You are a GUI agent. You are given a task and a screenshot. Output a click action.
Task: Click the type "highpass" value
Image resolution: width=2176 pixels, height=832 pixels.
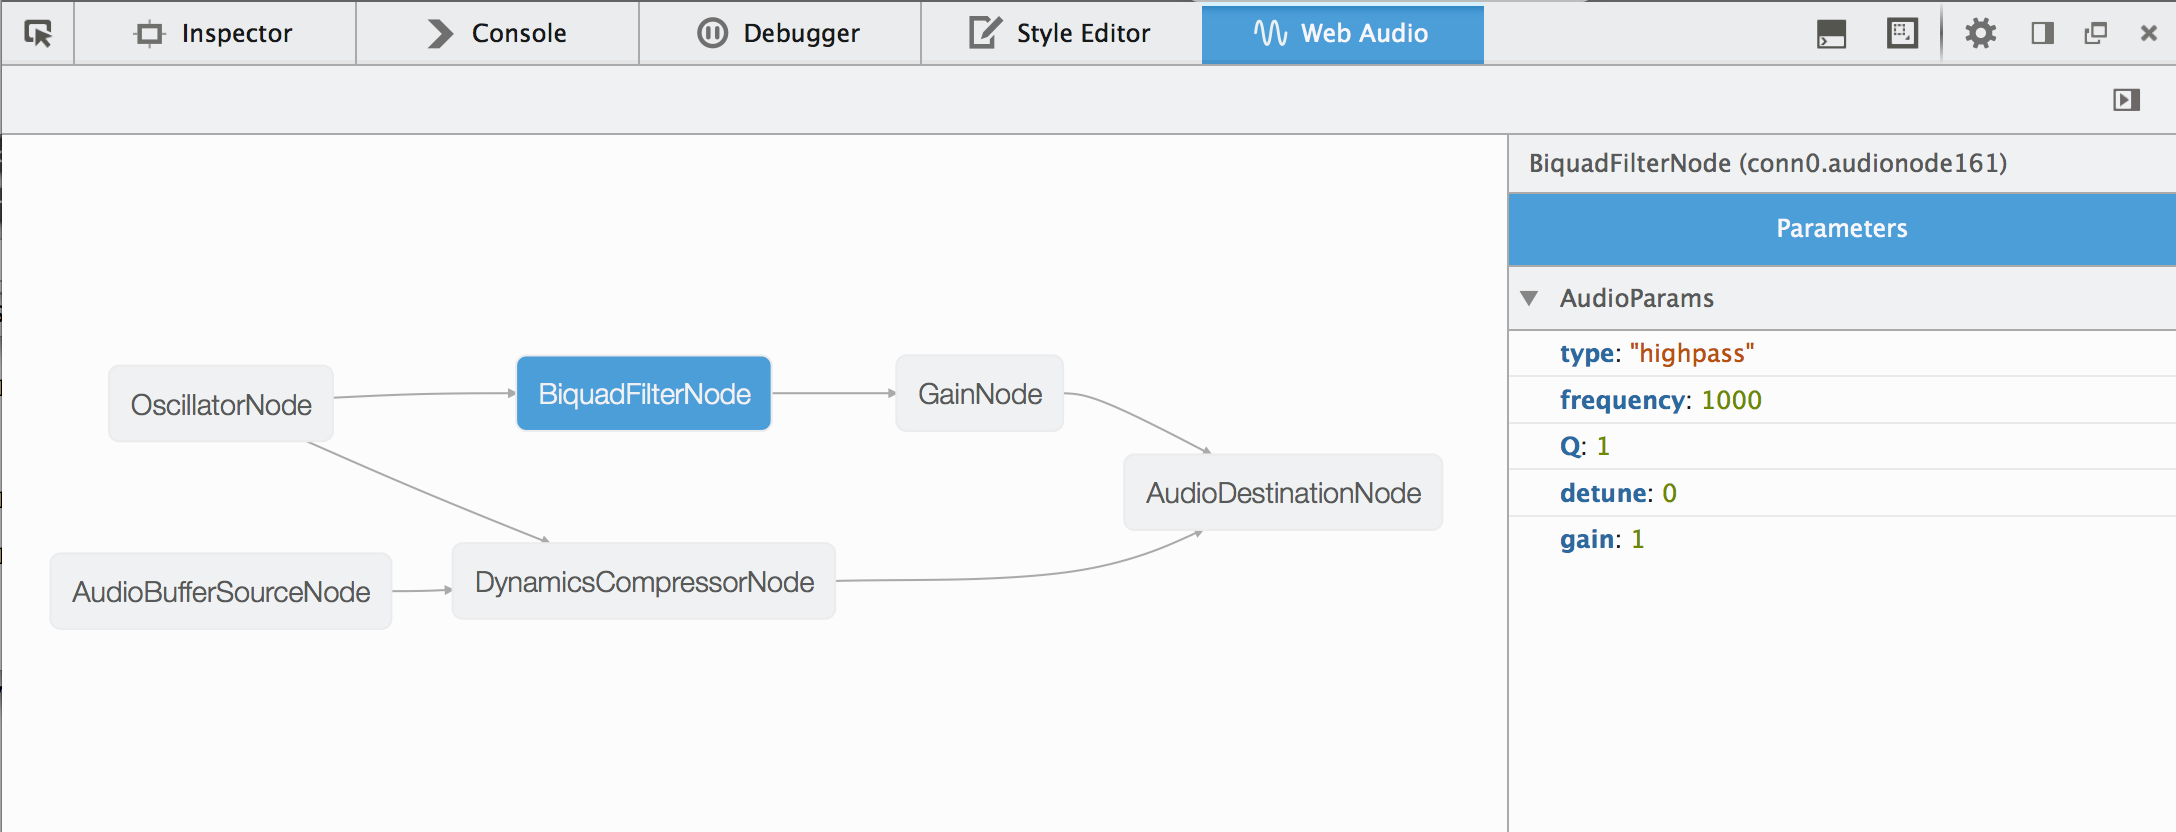tap(1692, 353)
